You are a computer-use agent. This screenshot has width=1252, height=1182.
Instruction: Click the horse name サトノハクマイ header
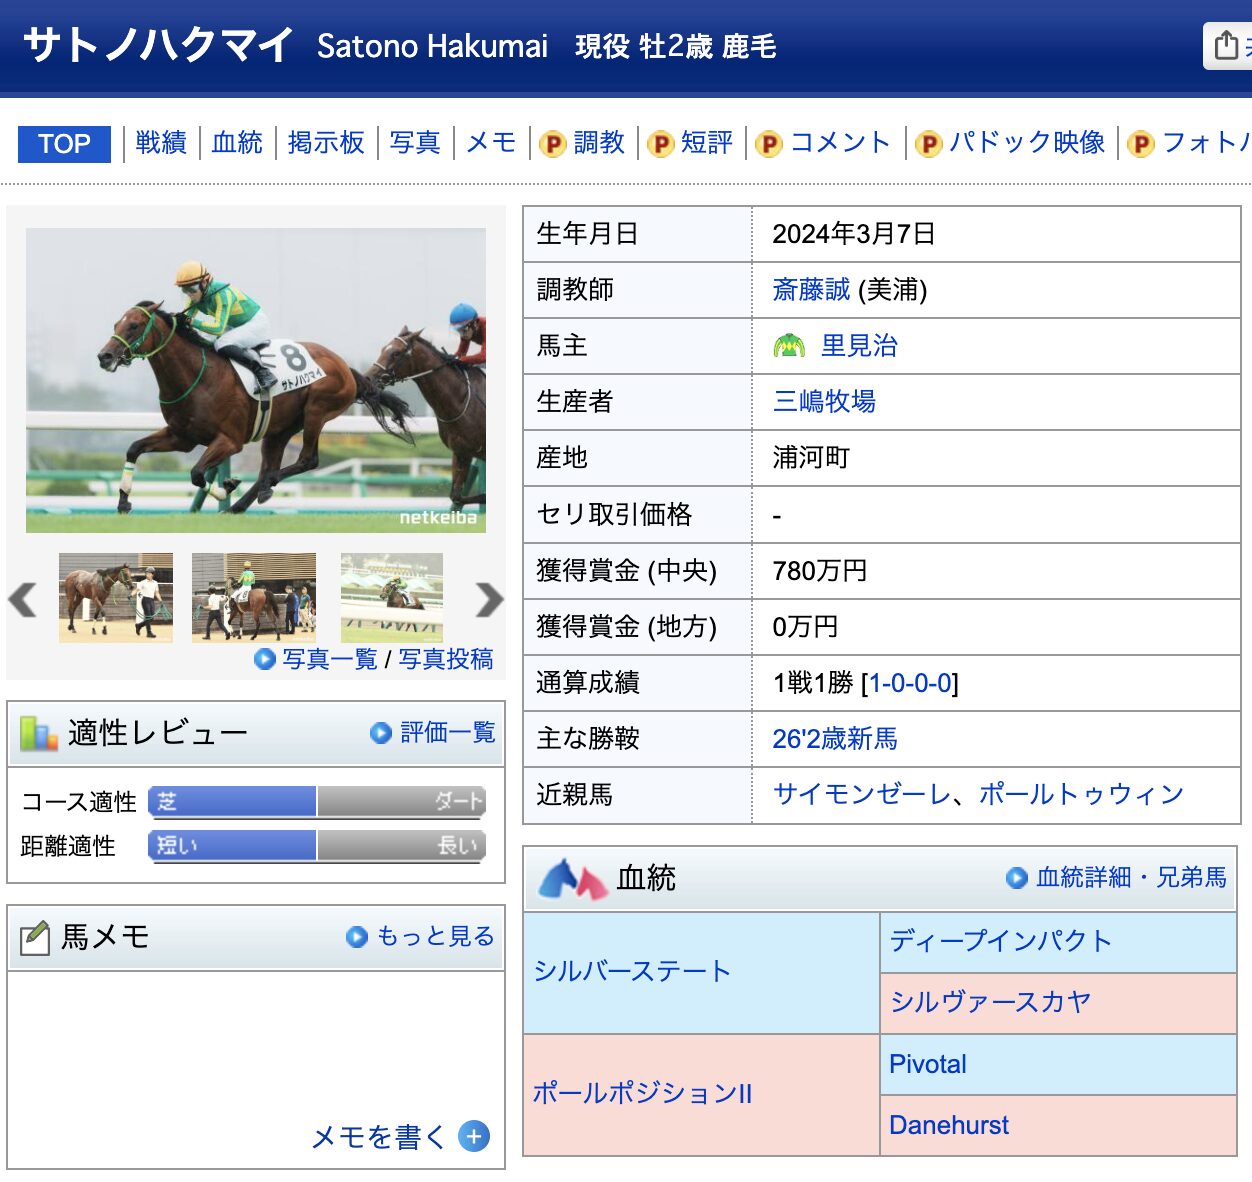pos(158,45)
